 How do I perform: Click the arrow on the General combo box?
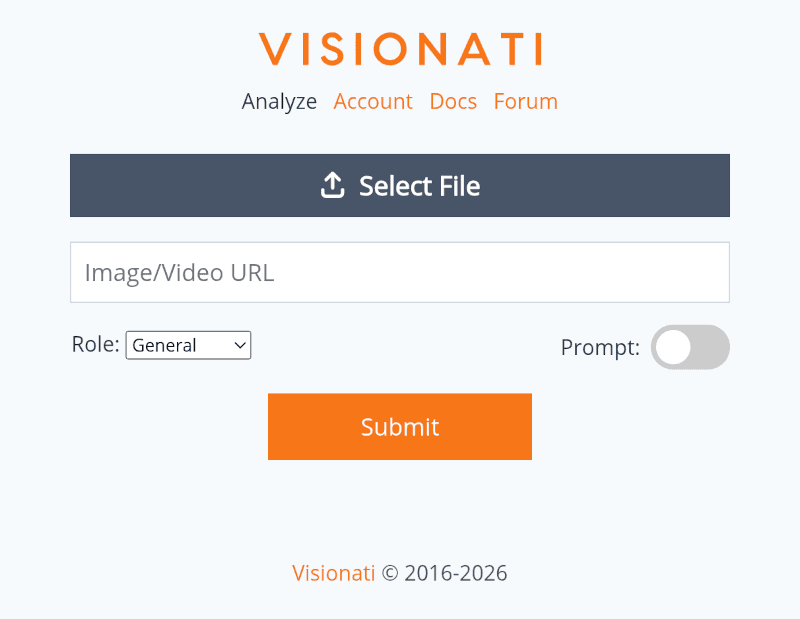click(x=238, y=345)
